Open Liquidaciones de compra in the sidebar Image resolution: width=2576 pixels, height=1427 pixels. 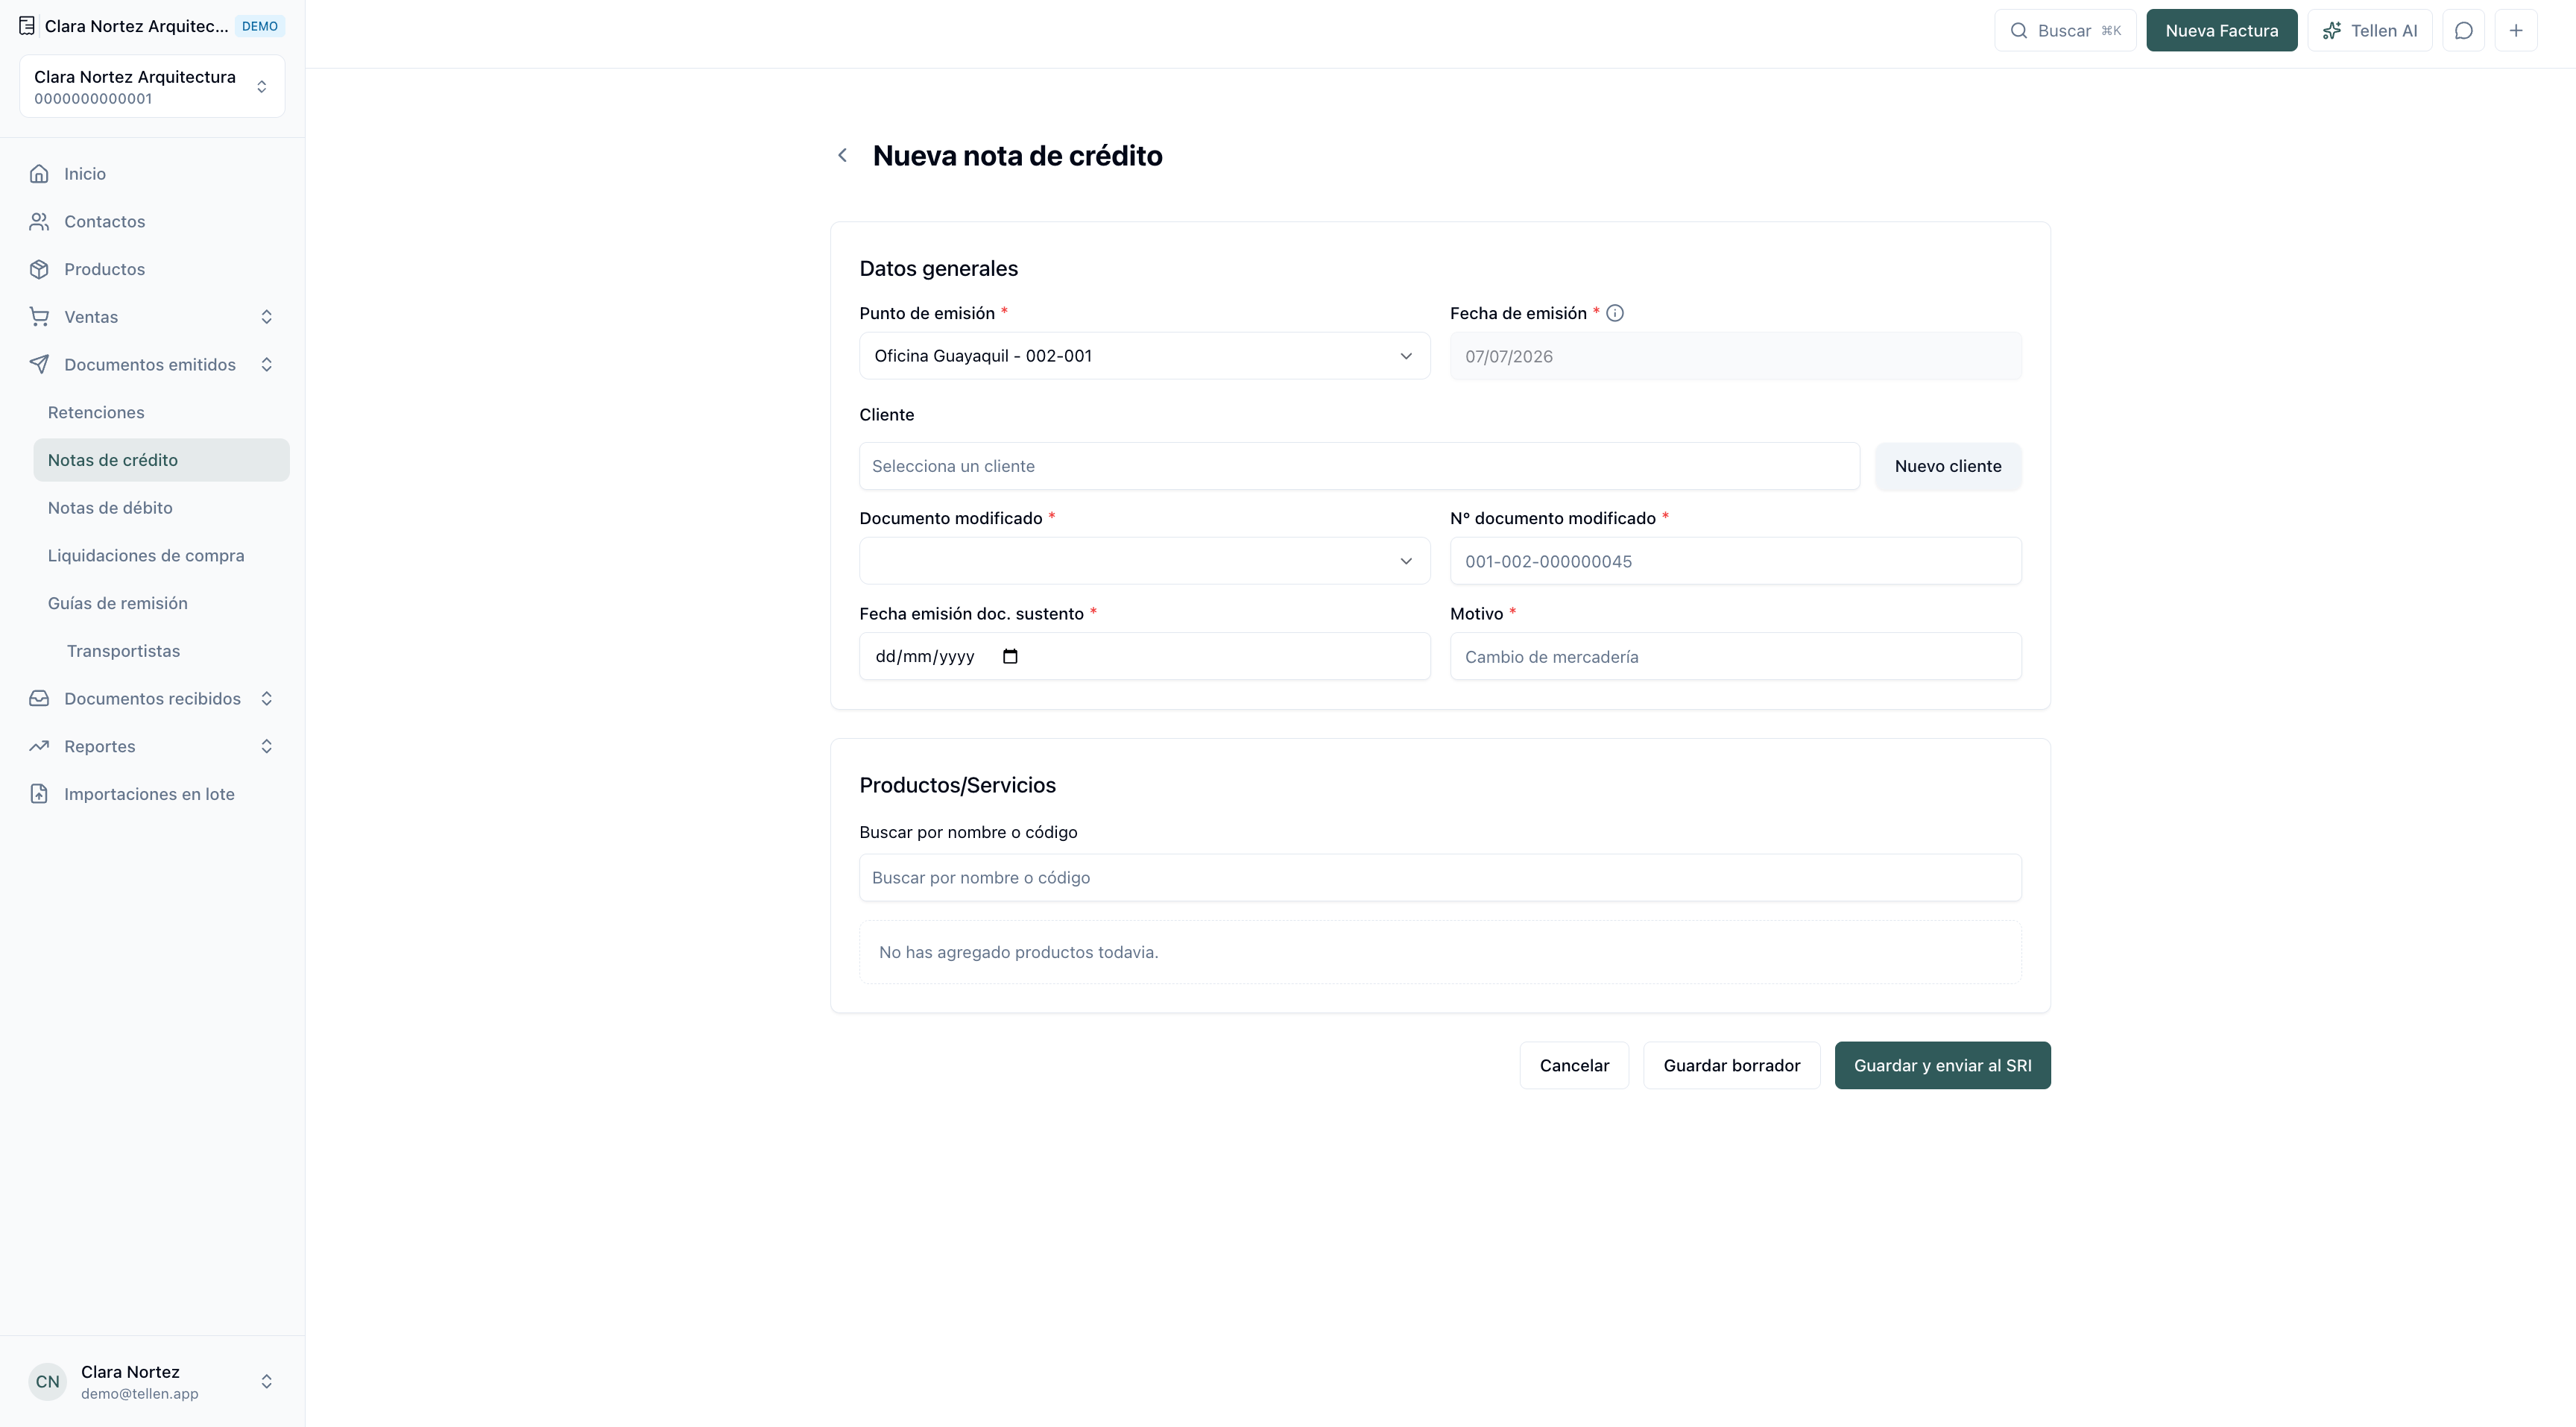[x=161, y=556]
